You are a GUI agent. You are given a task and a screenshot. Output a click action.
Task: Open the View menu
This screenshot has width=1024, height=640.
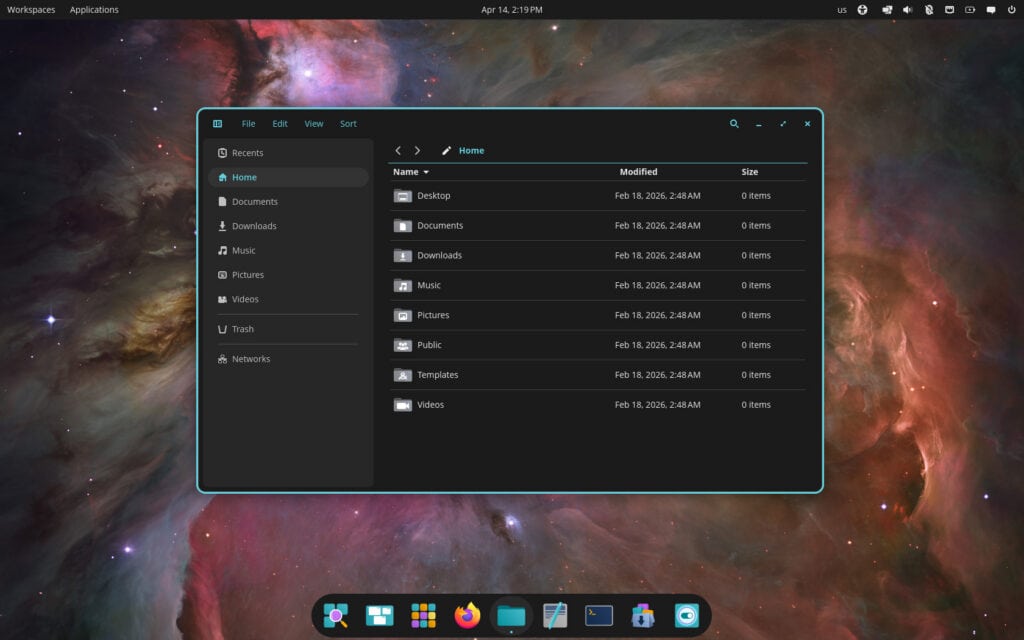click(313, 123)
